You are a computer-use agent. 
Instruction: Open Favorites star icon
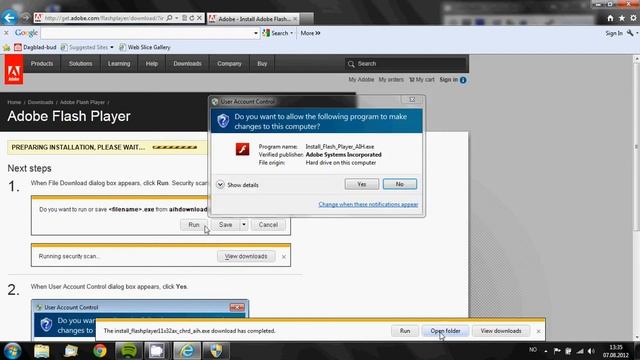click(x=622, y=18)
